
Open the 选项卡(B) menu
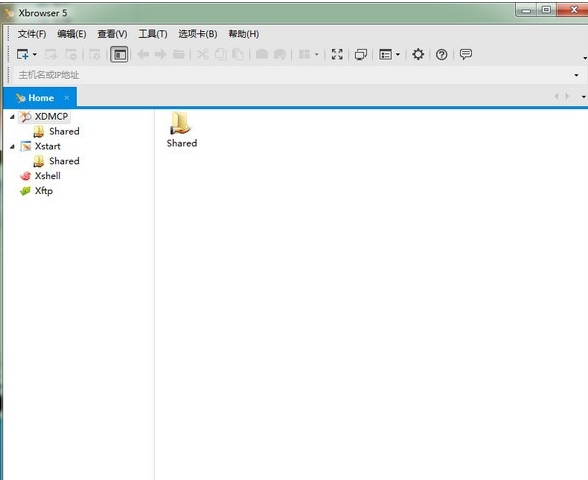click(198, 34)
